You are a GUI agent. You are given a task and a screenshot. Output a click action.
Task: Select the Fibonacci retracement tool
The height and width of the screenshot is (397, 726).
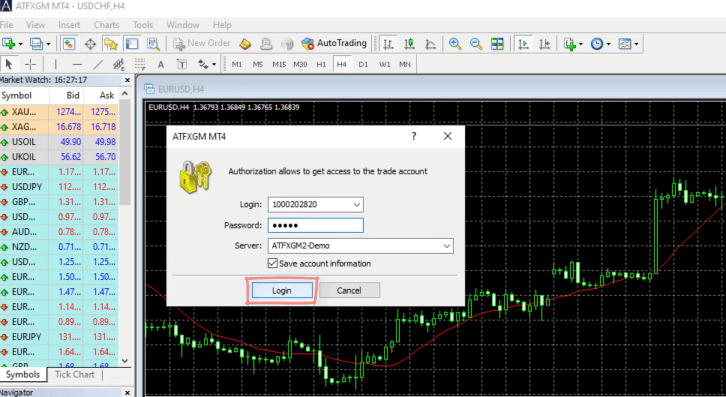pyautogui.click(x=140, y=64)
